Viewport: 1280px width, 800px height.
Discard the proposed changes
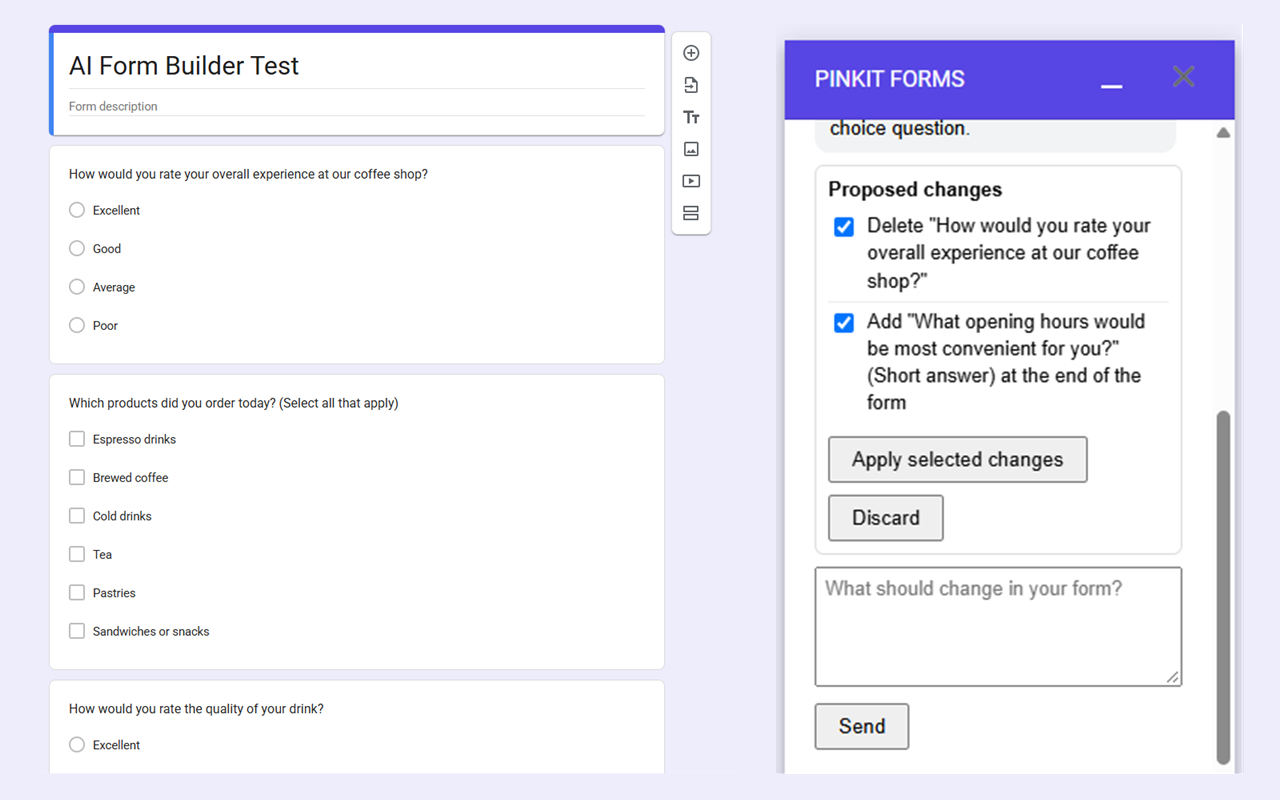886,518
